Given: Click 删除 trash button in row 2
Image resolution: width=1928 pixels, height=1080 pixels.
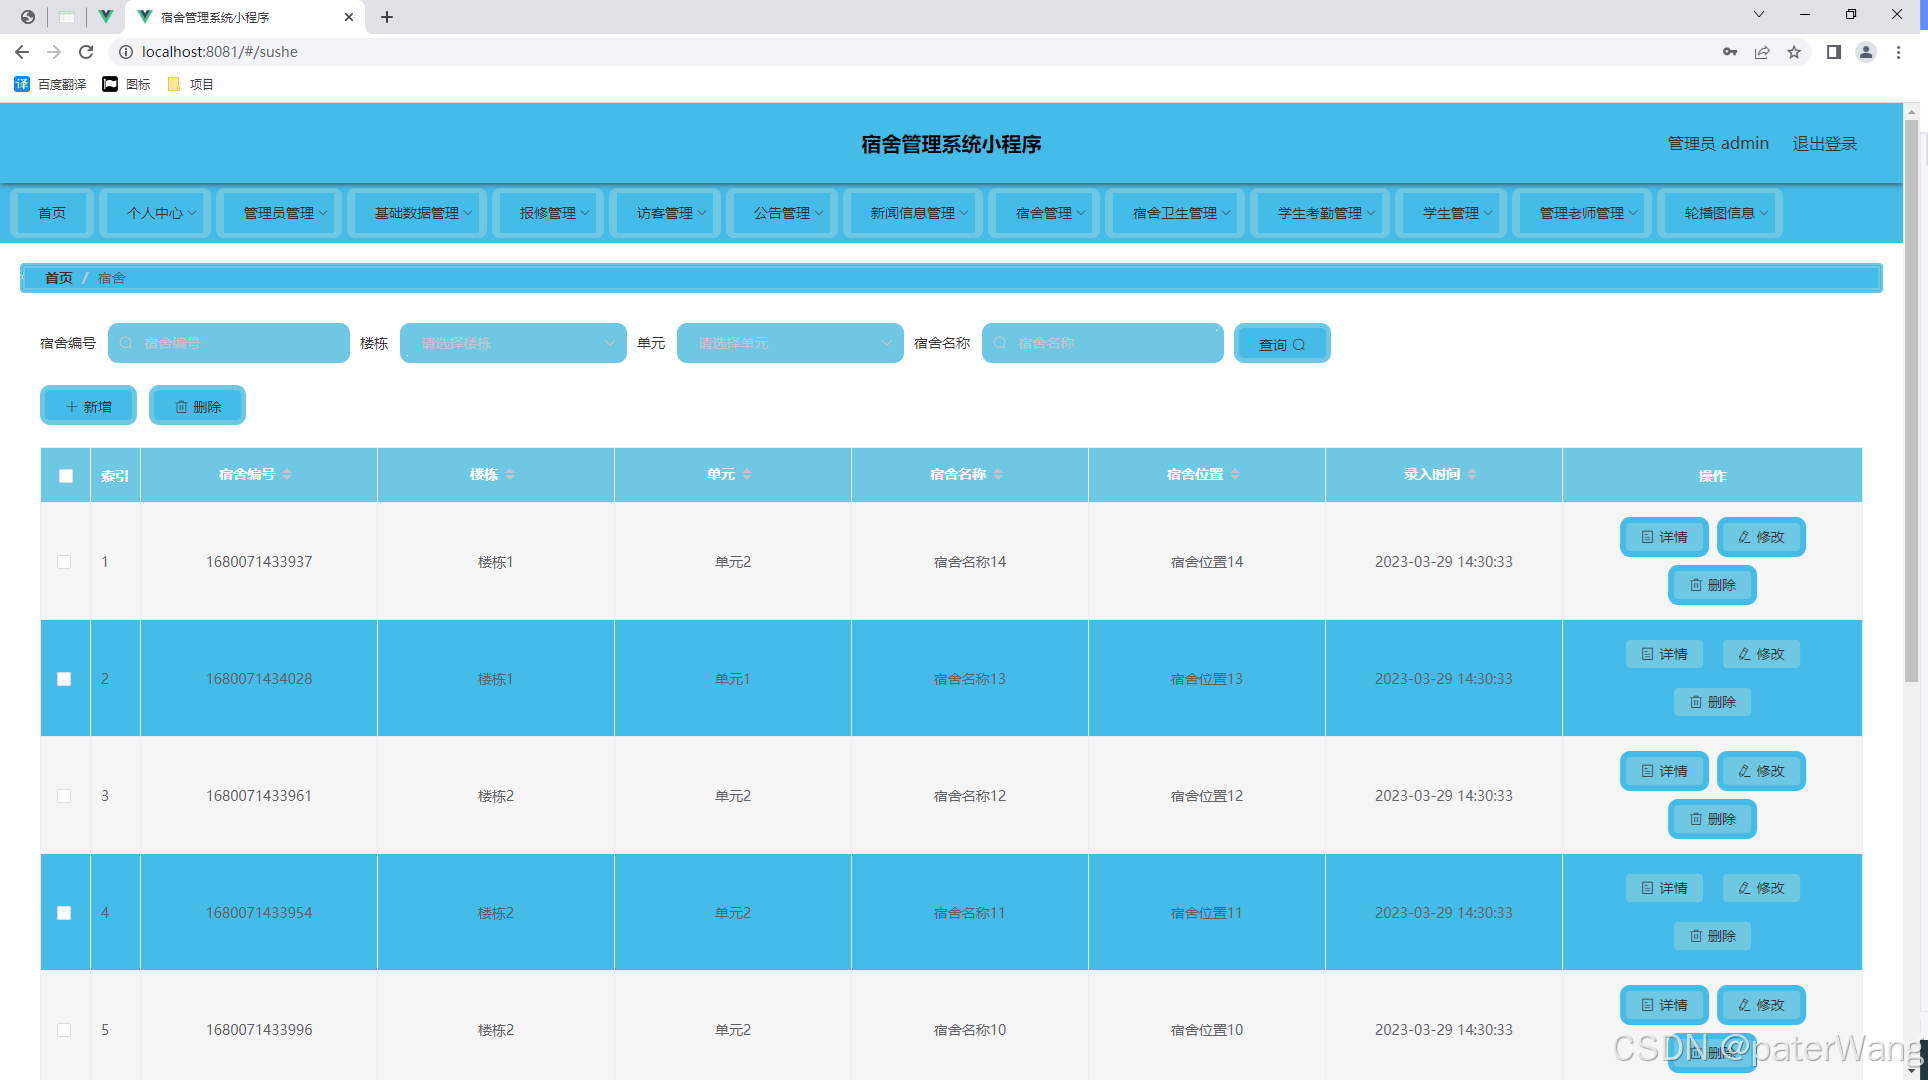Looking at the screenshot, I should point(1712,702).
